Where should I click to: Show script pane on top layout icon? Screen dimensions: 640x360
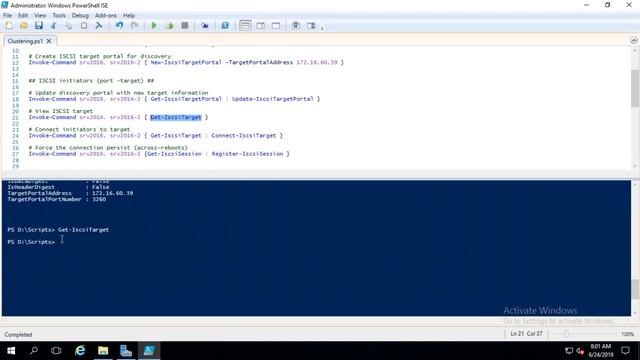[245, 26]
